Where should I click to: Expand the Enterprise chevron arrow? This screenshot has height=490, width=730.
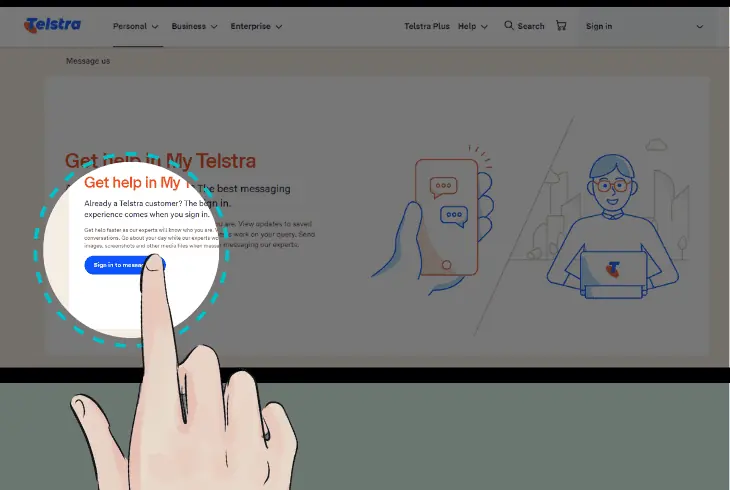coord(279,27)
